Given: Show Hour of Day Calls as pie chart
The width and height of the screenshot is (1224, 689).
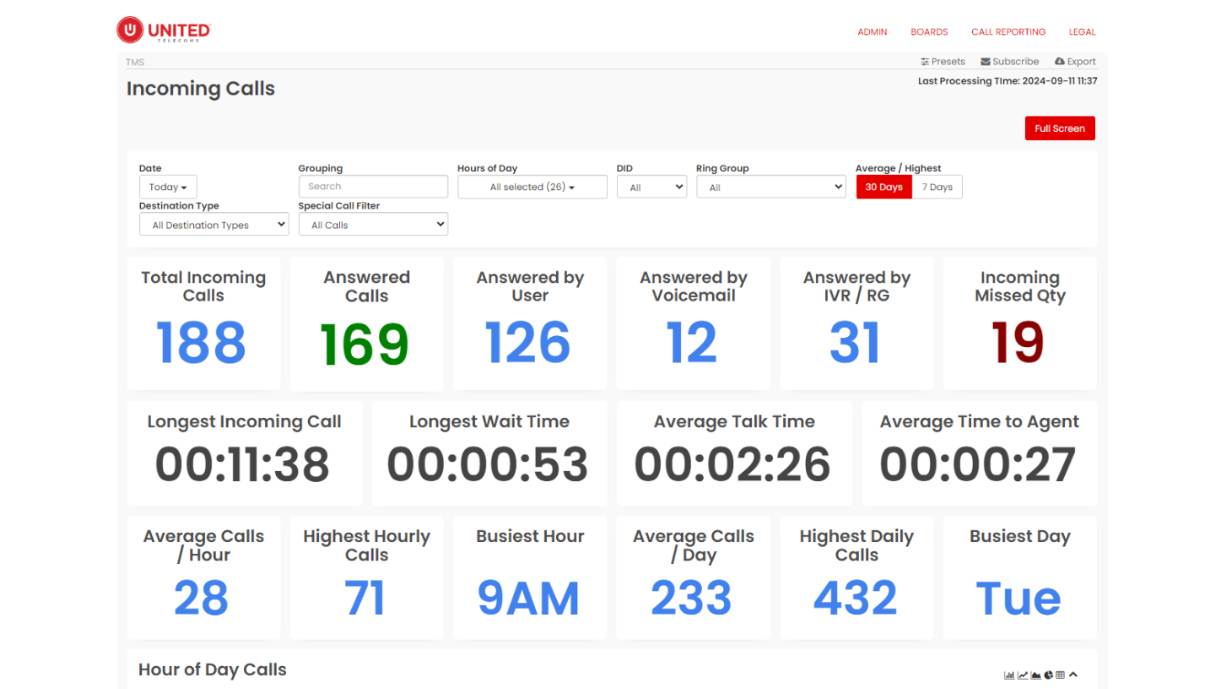Looking at the screenshot, I should pos(1047,675).
